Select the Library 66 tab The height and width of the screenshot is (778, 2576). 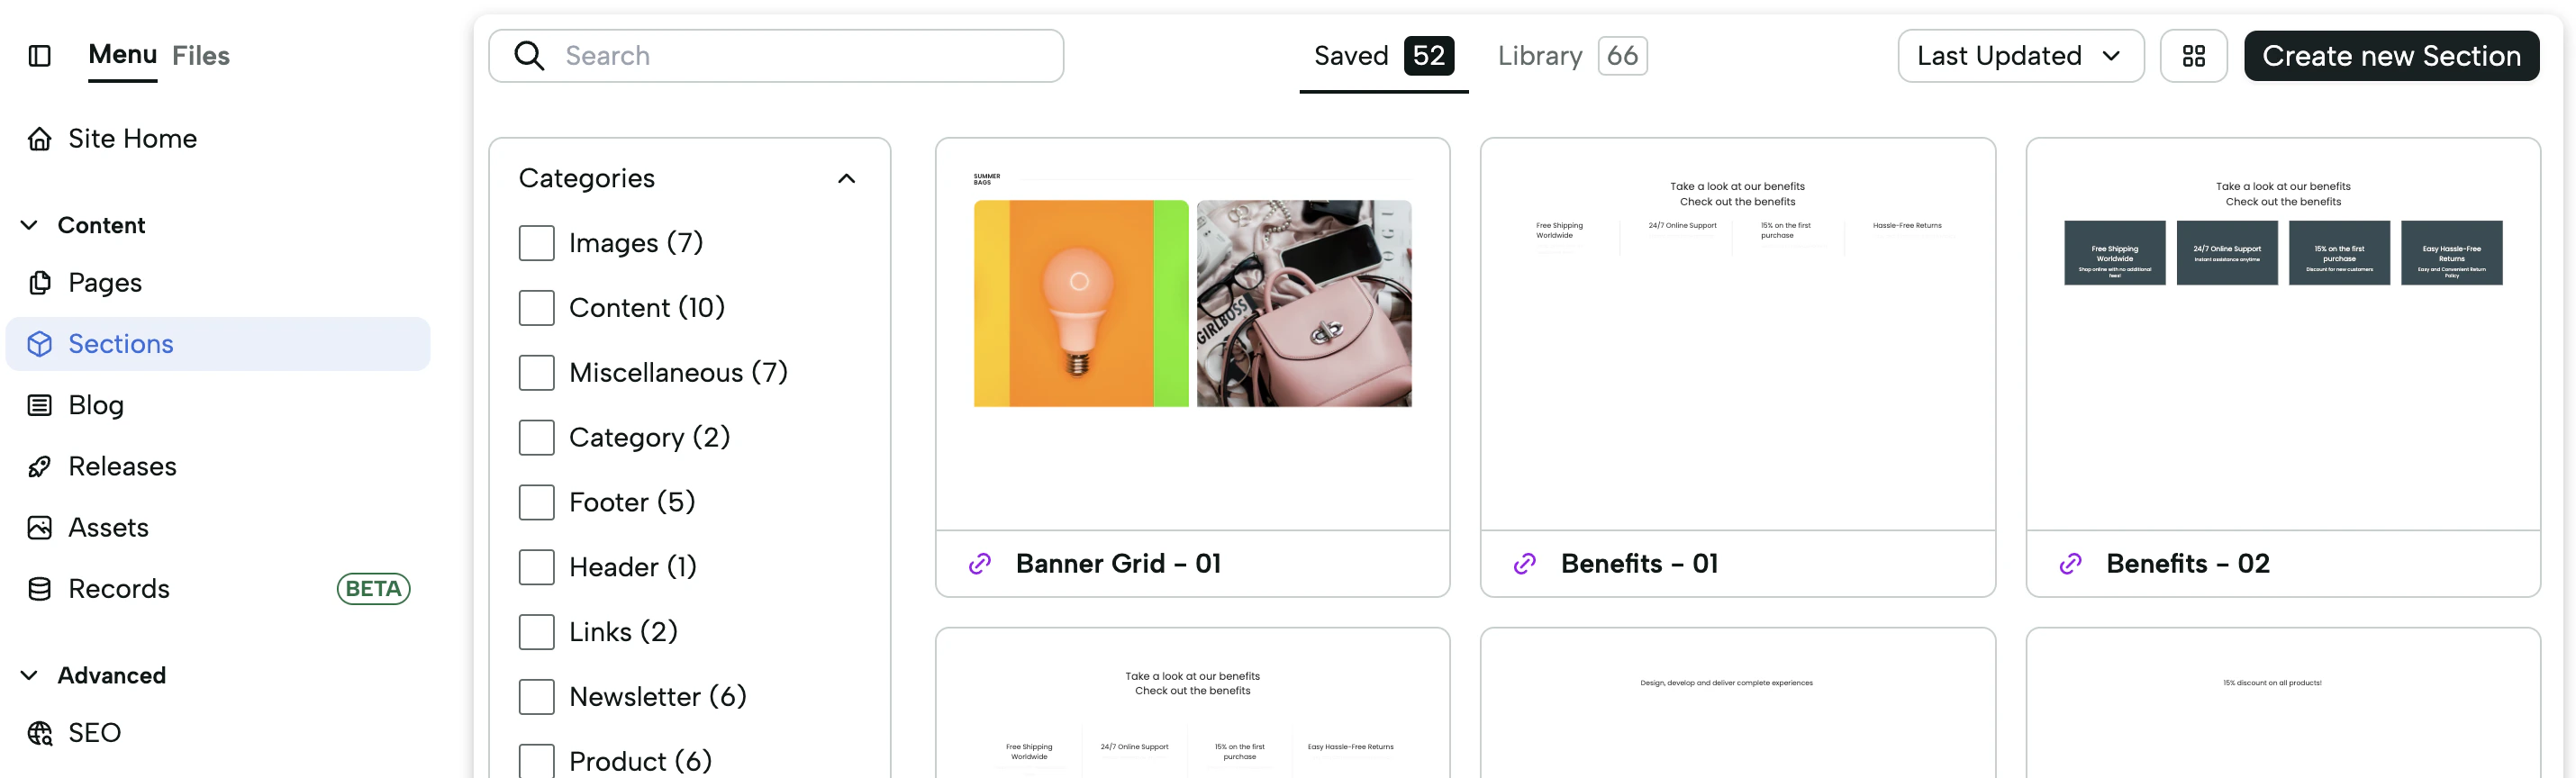1572,56
